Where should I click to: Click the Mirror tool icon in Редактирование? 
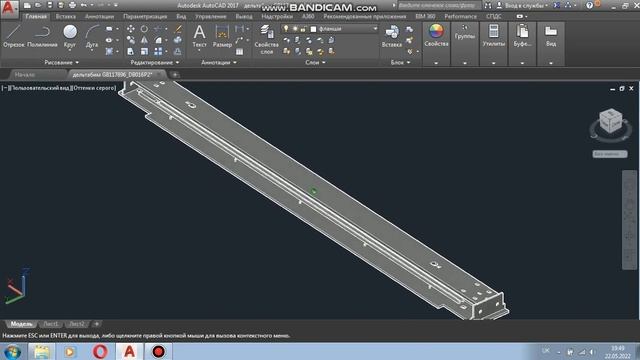[144, 40]
